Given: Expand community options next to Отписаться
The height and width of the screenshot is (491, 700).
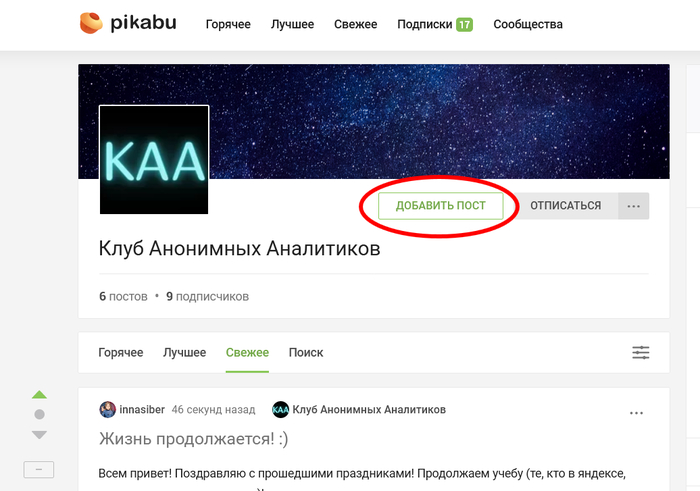Looking at the screenshot, I should pyautogui.click(x=633, y=206).
